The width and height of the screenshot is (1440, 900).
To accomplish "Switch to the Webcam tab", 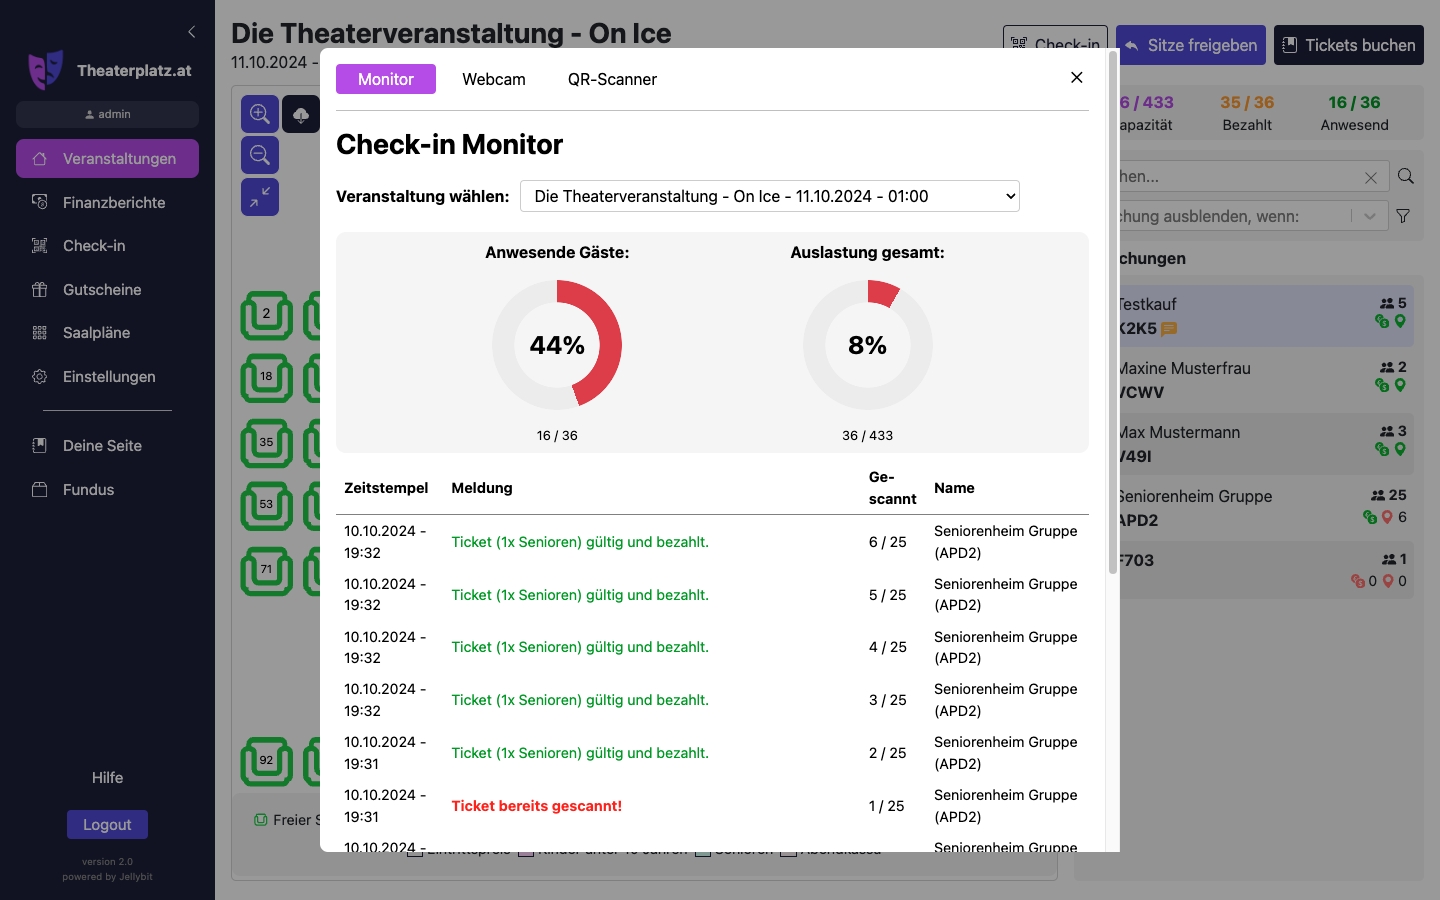I will pyautogui.click(x=493, y=79).
